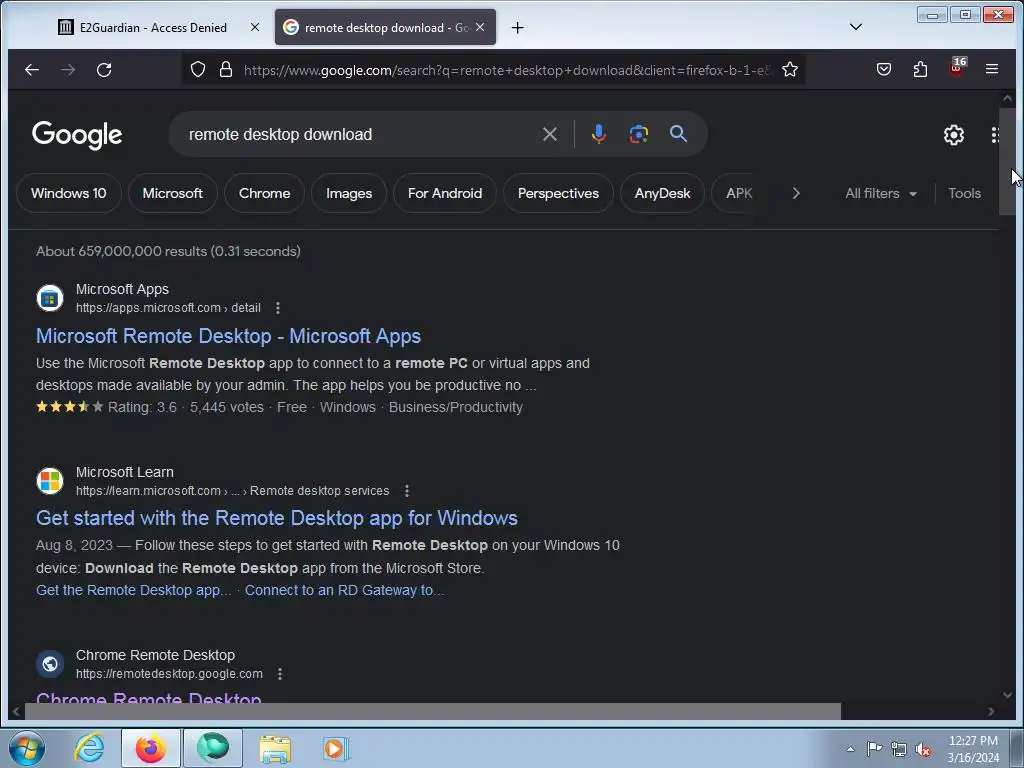Apply the For Android filter chip

(x=445, y=193)
